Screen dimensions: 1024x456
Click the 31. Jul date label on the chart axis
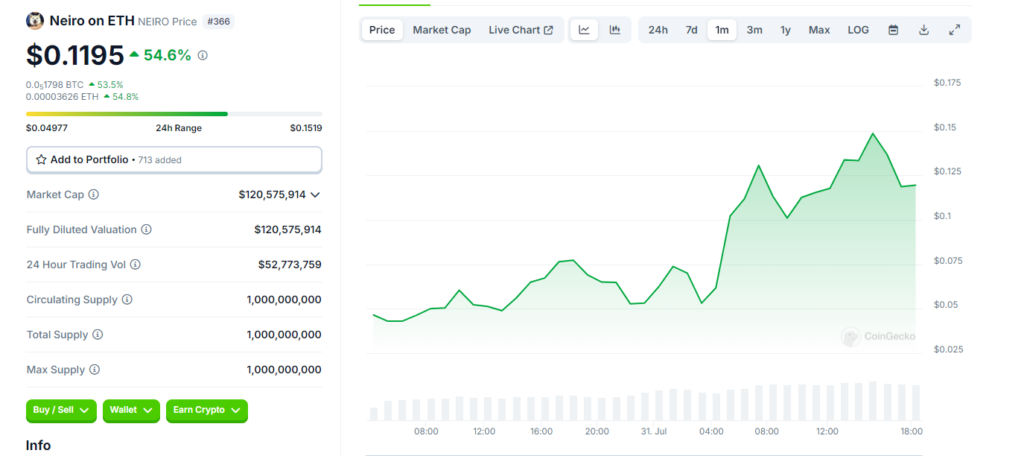click(x=656, y=431)
